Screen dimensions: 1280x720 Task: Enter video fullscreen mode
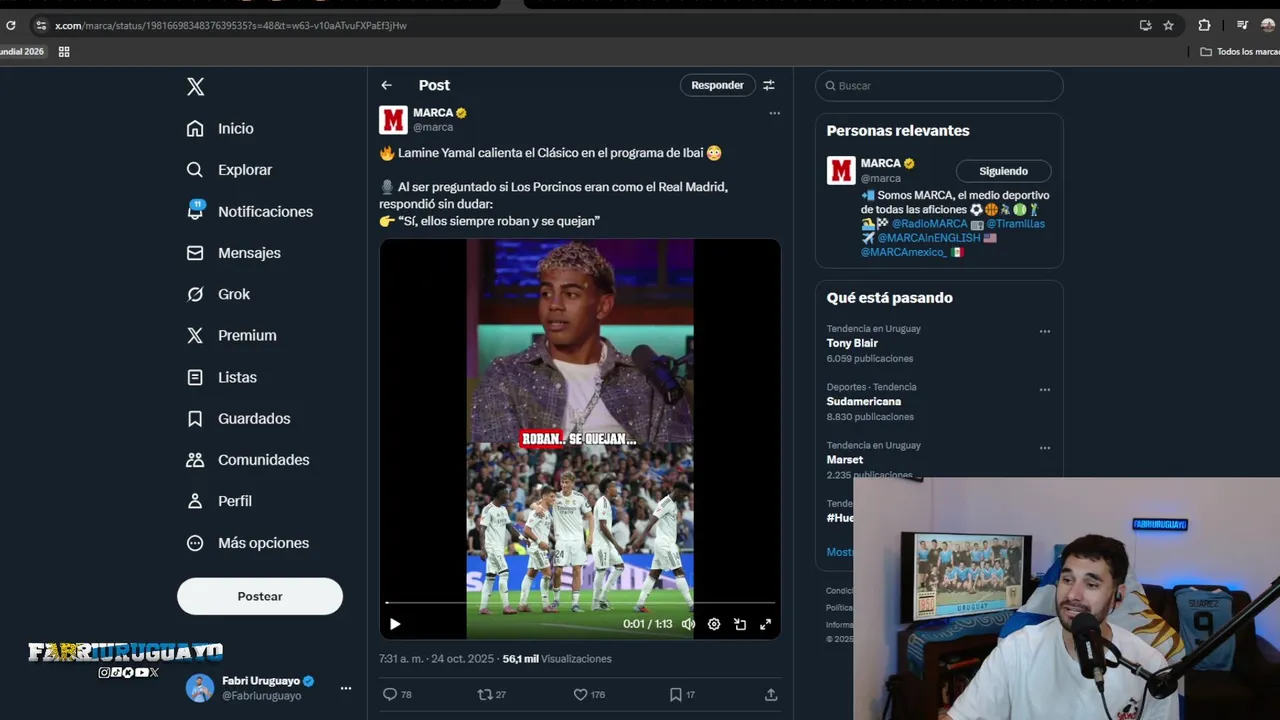point(765,624)
